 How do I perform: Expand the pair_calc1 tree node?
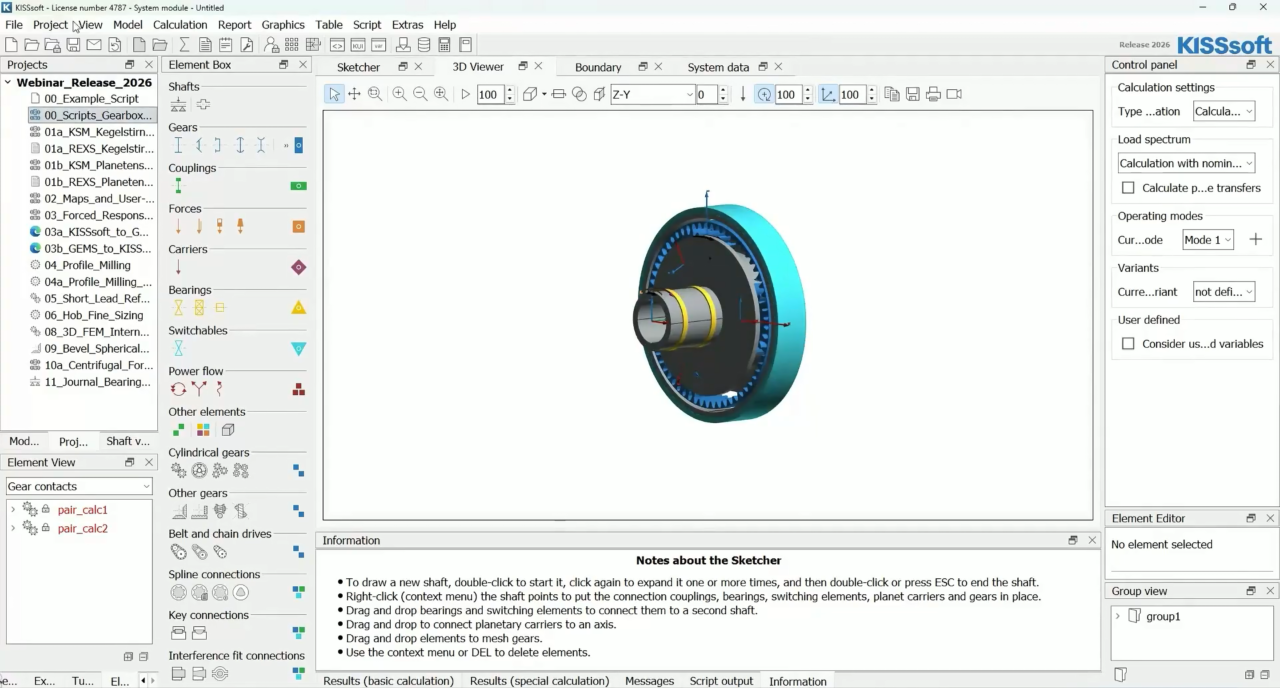pos(13,510)
